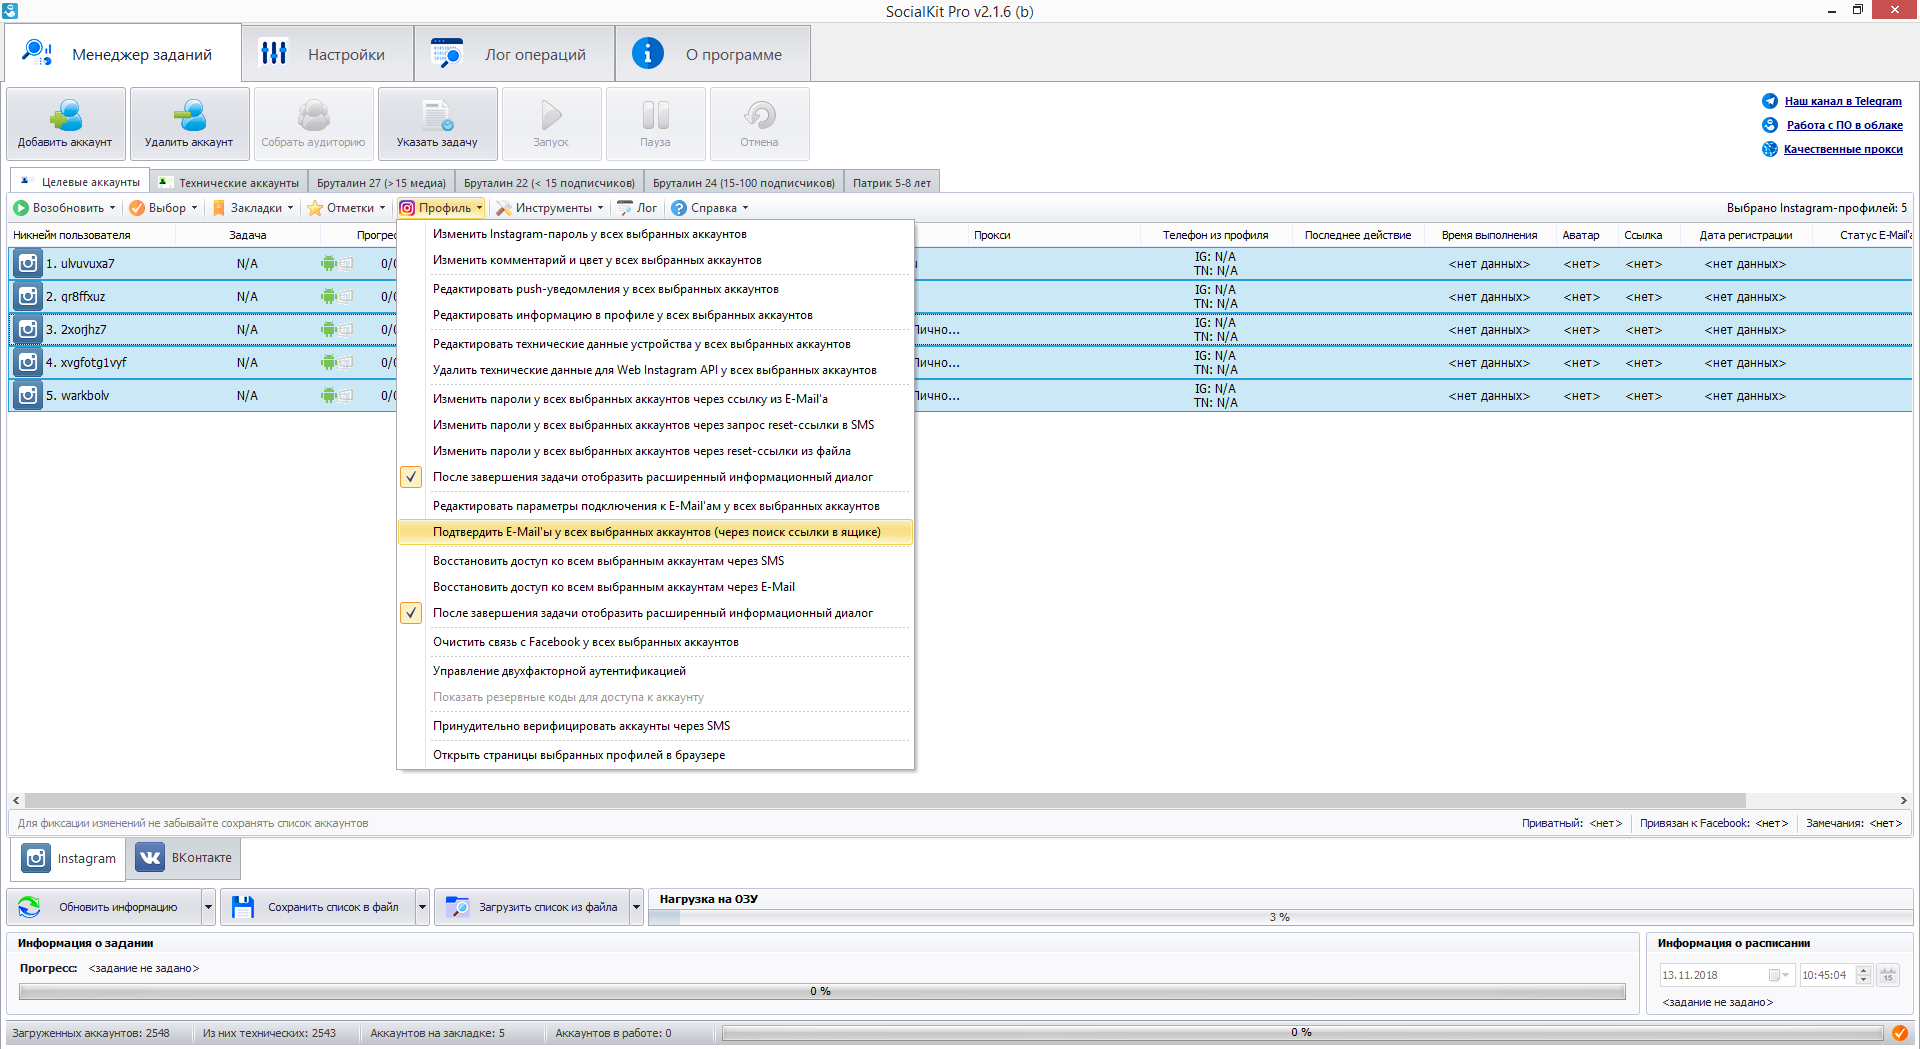Click the Pause (Пауза) icon
The height and width of the screenshot is (1049, 1920).
pyautogui.click(x=655, y=116)
